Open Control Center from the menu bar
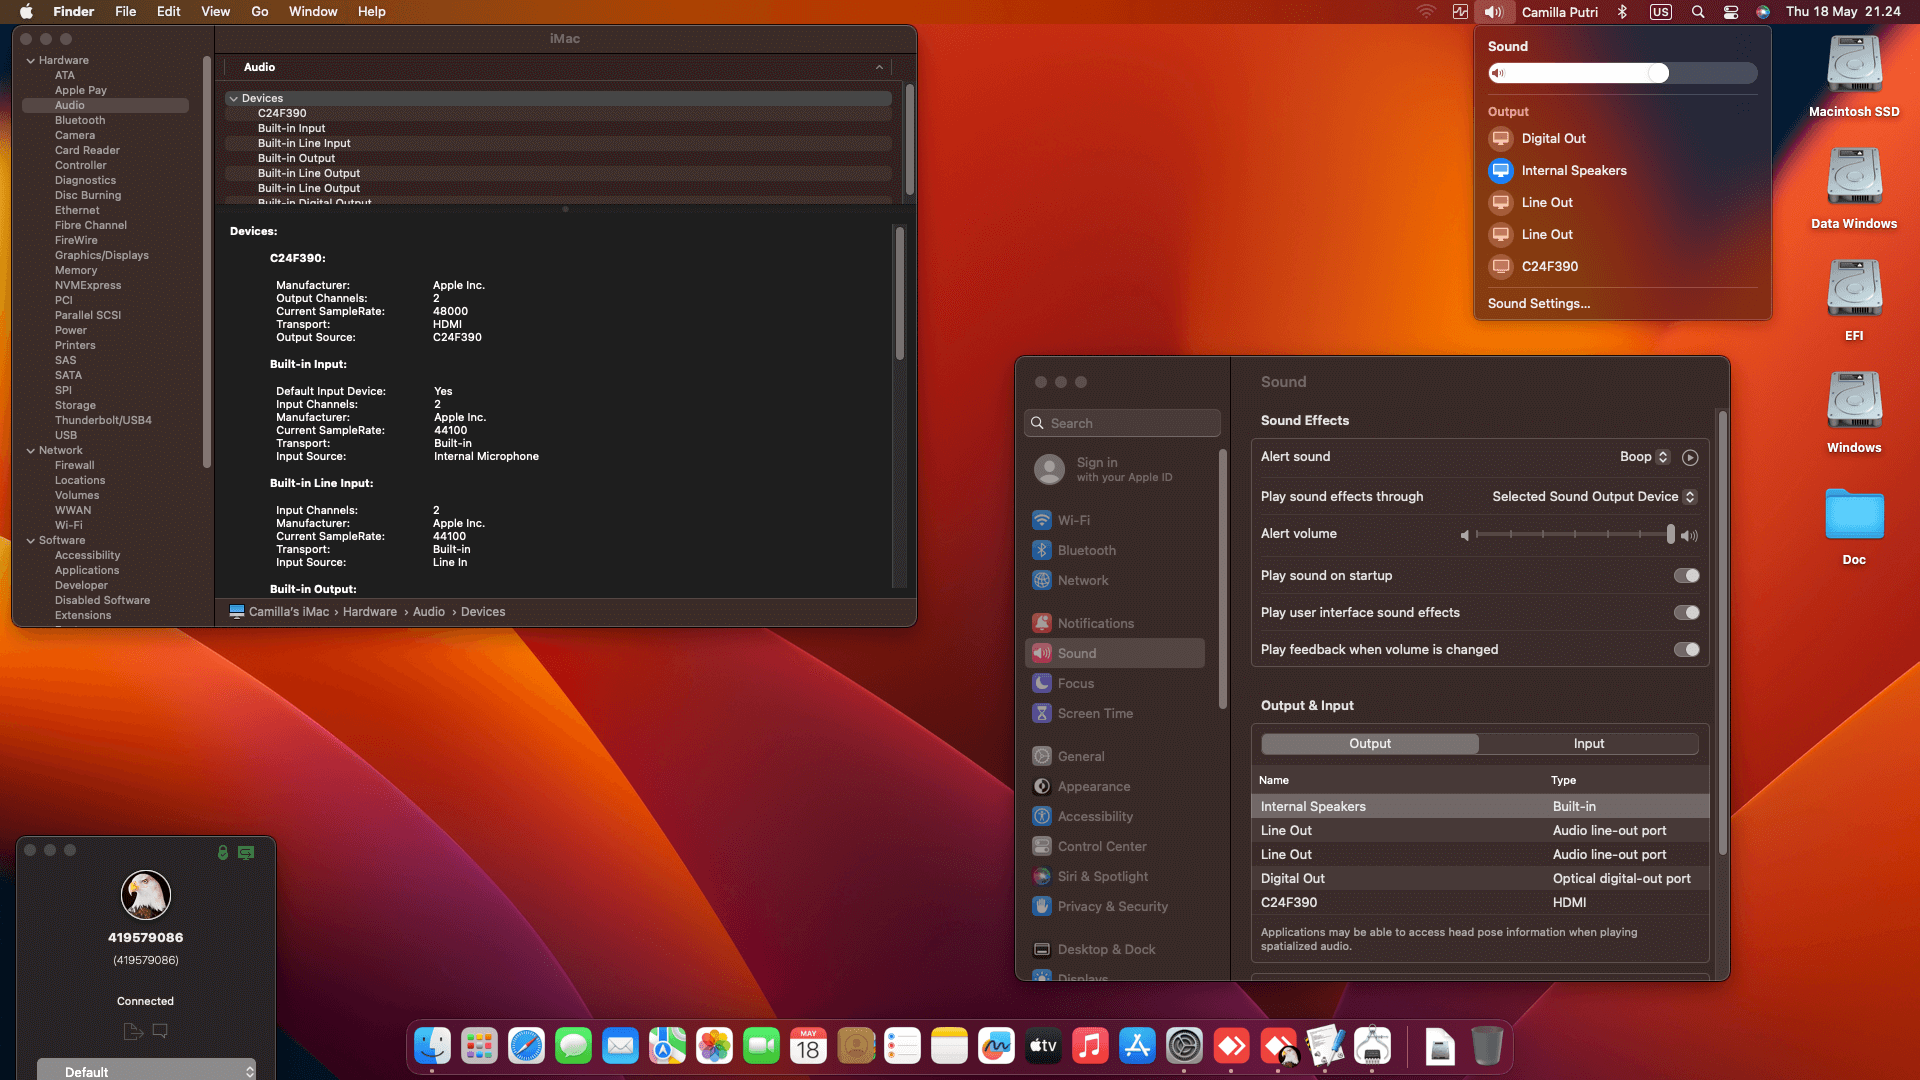The width and height of the screenshot is (1920, 1080). (1731, 12)
